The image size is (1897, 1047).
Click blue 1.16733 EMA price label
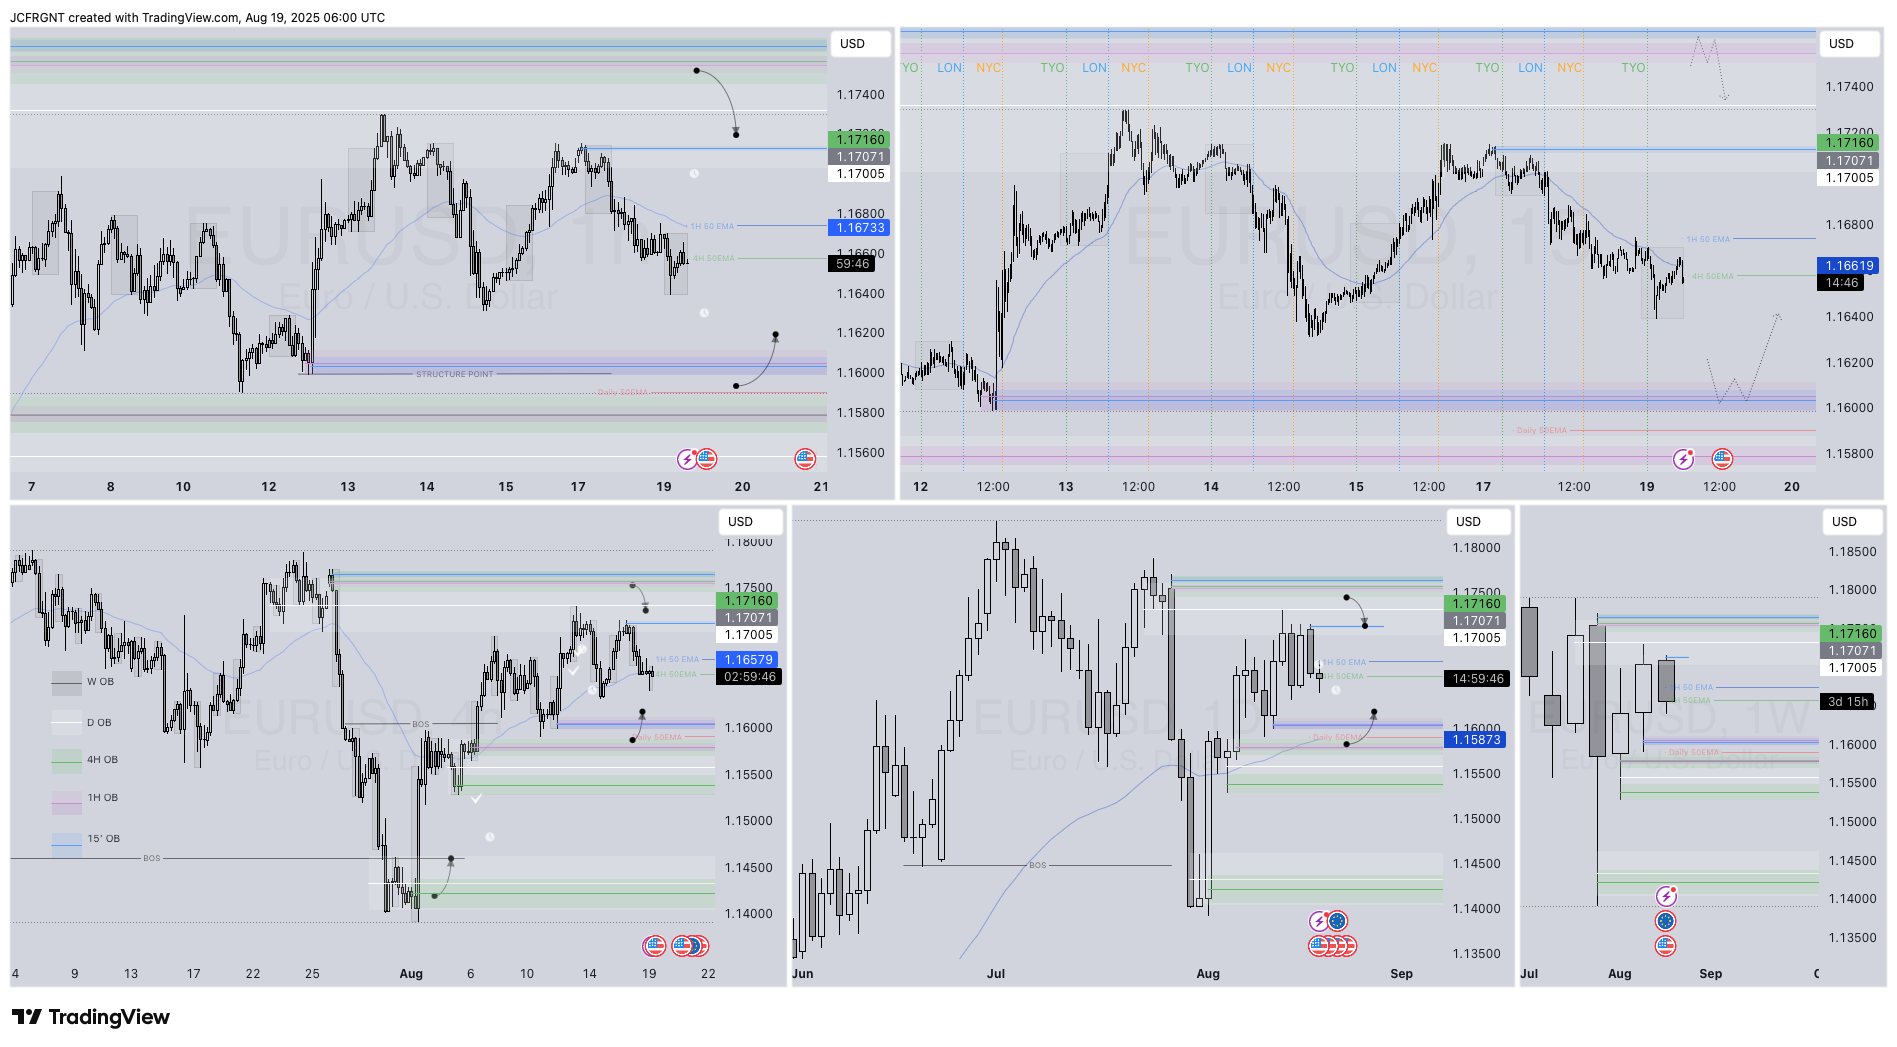pyautogui.click(x=859, y=228)
